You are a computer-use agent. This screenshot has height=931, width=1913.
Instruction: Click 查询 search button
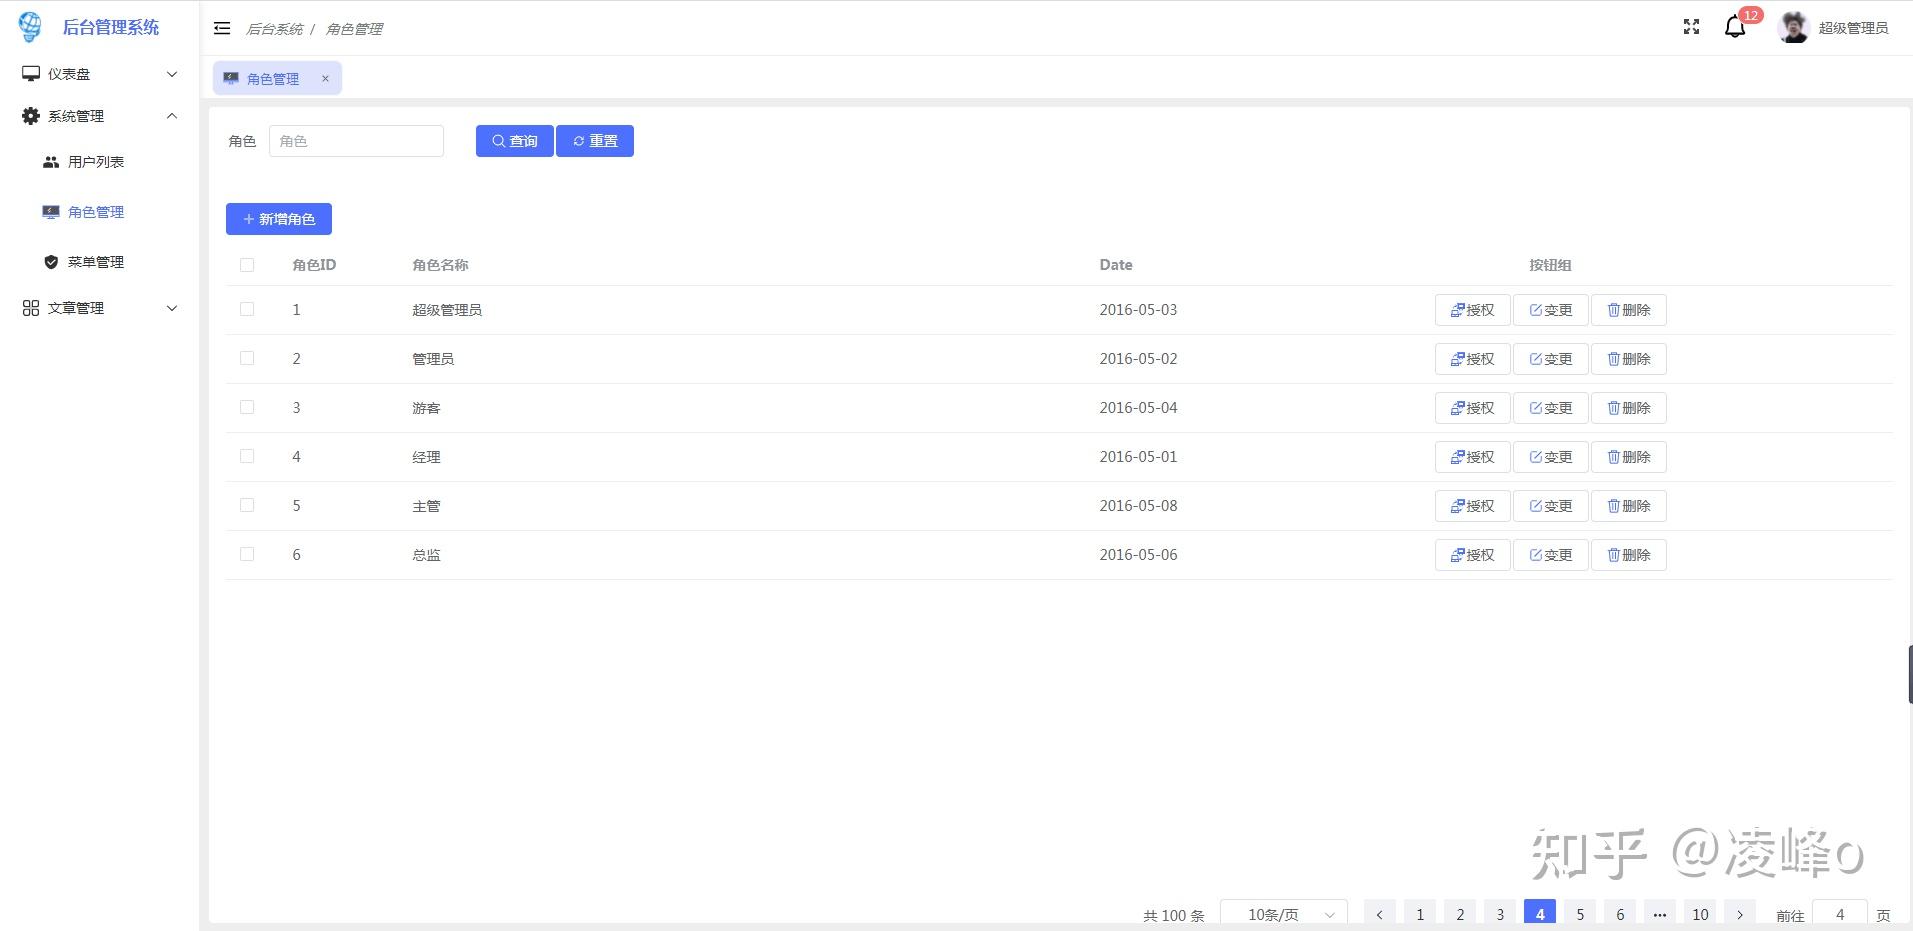pyautogui.click(x=514, y=141)
